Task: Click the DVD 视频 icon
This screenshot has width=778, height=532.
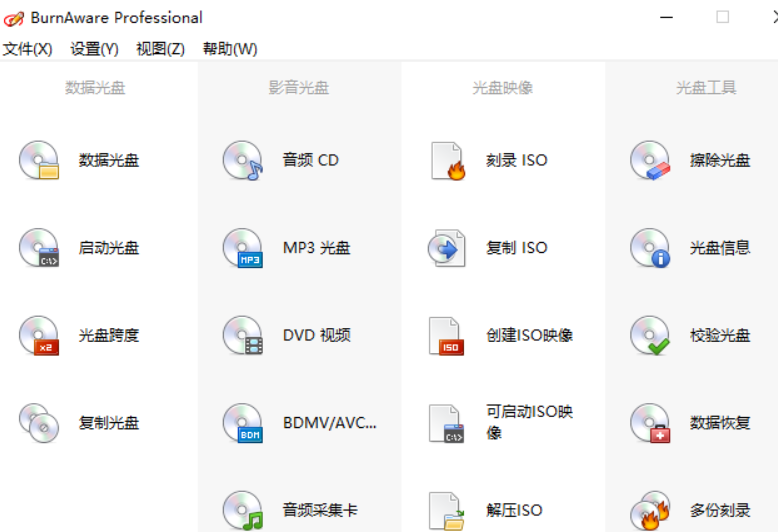Action: pos(243,335)
